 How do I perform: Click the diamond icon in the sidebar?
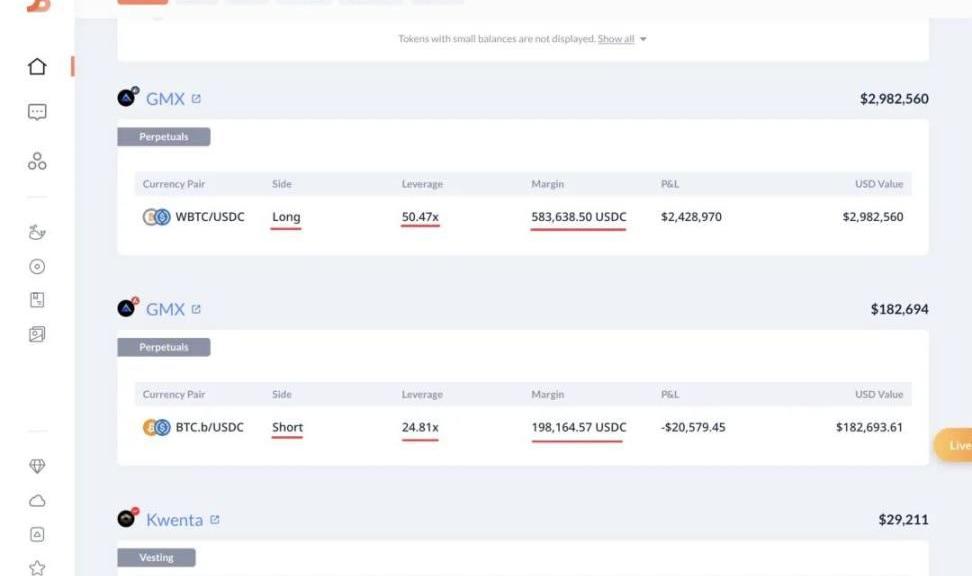[x=37, y=466]
